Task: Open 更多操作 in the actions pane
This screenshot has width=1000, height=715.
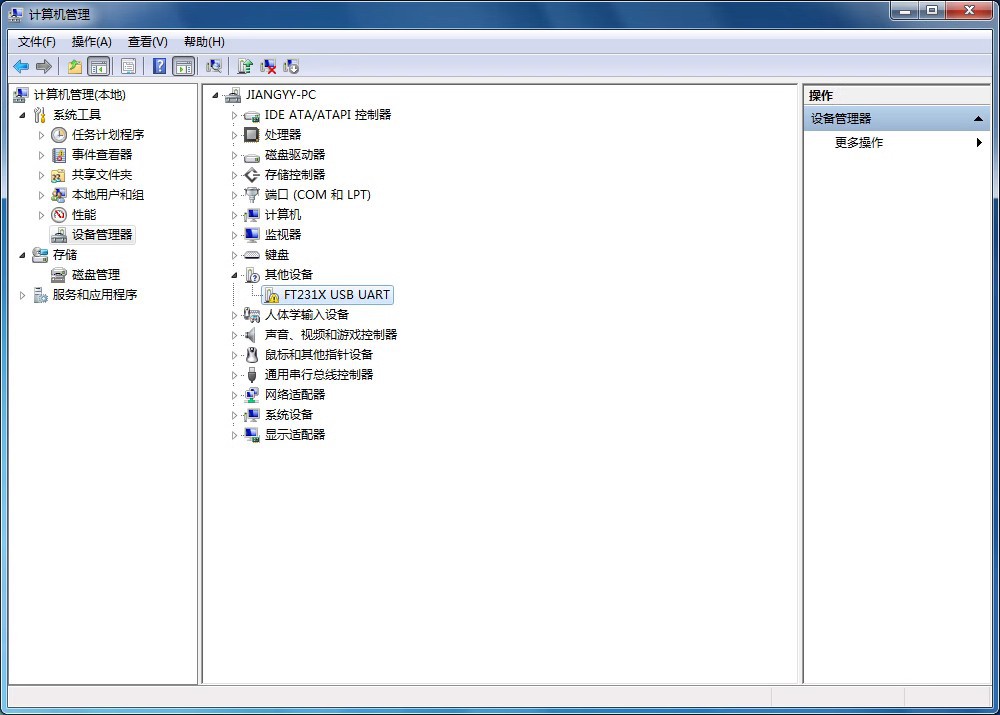Action: 859,143
